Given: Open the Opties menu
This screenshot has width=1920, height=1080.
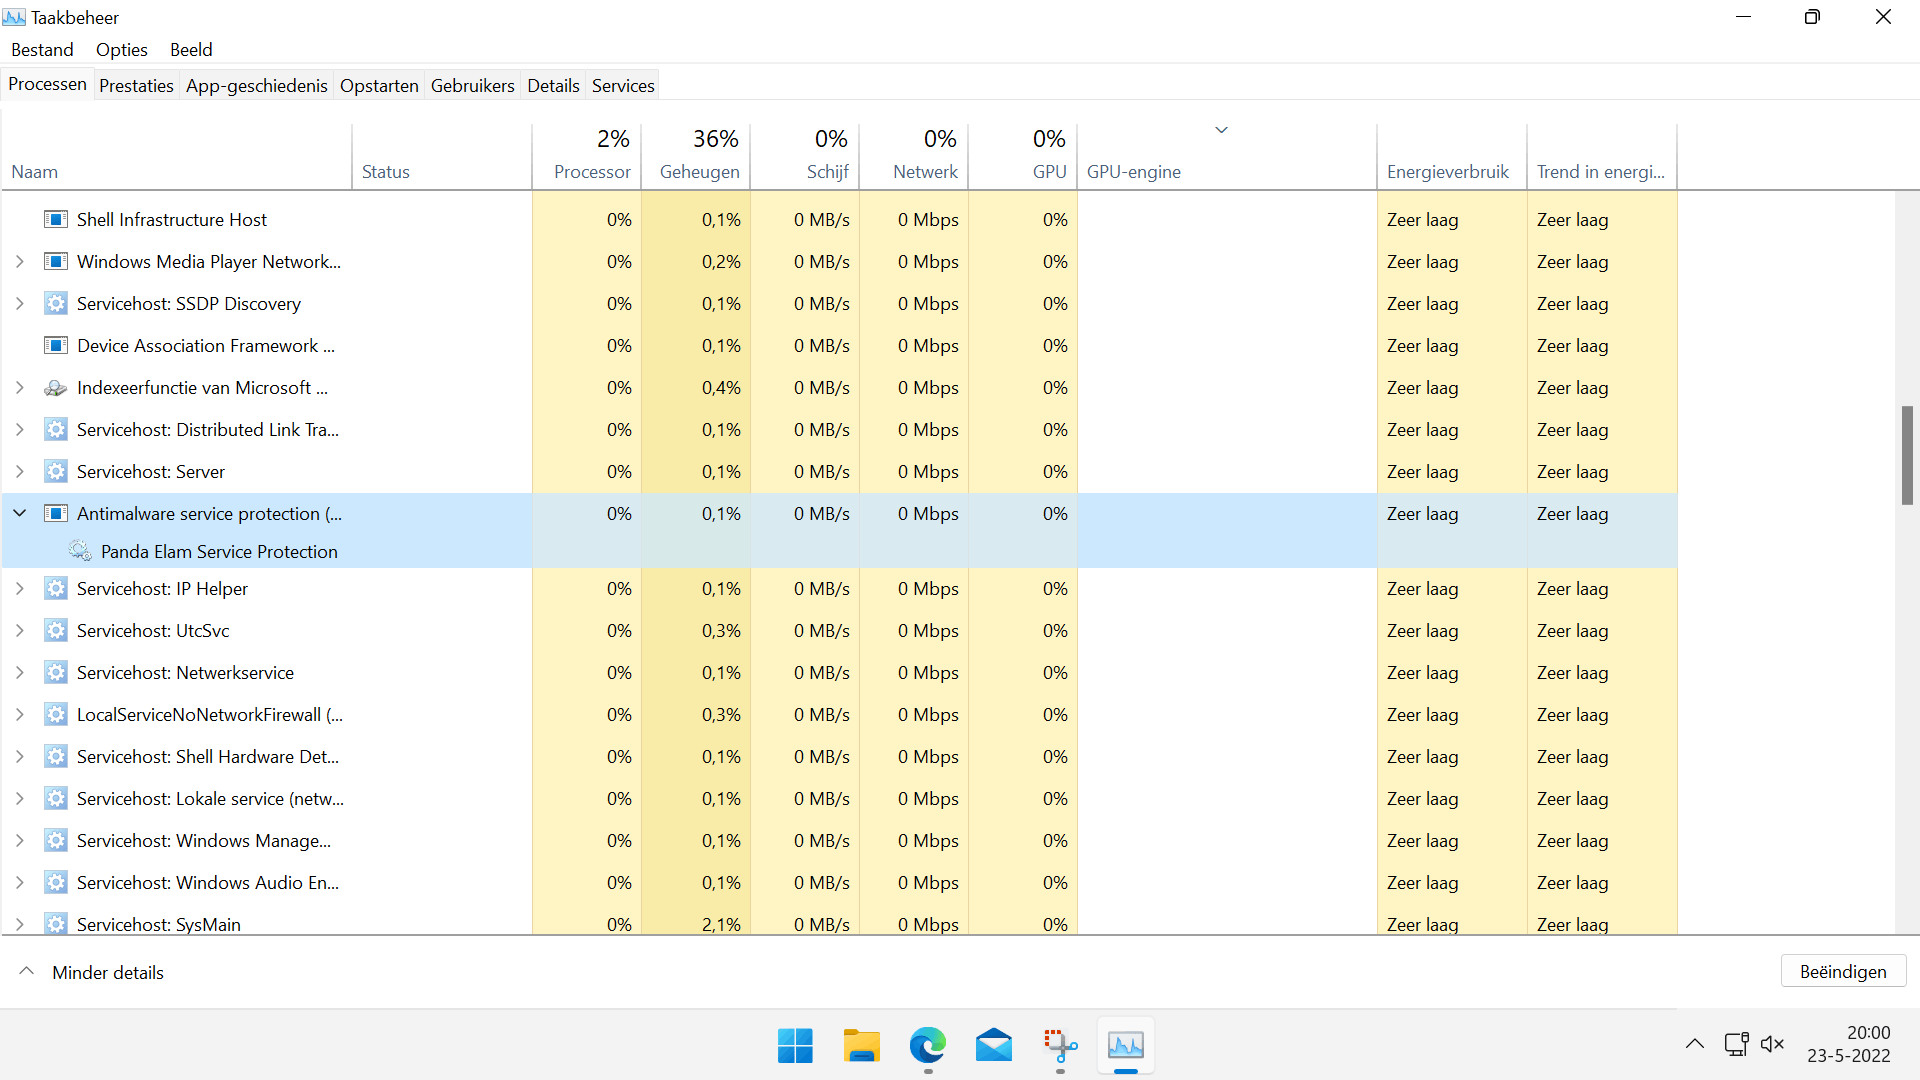Looking at the screenshot, I should point(121,49).
